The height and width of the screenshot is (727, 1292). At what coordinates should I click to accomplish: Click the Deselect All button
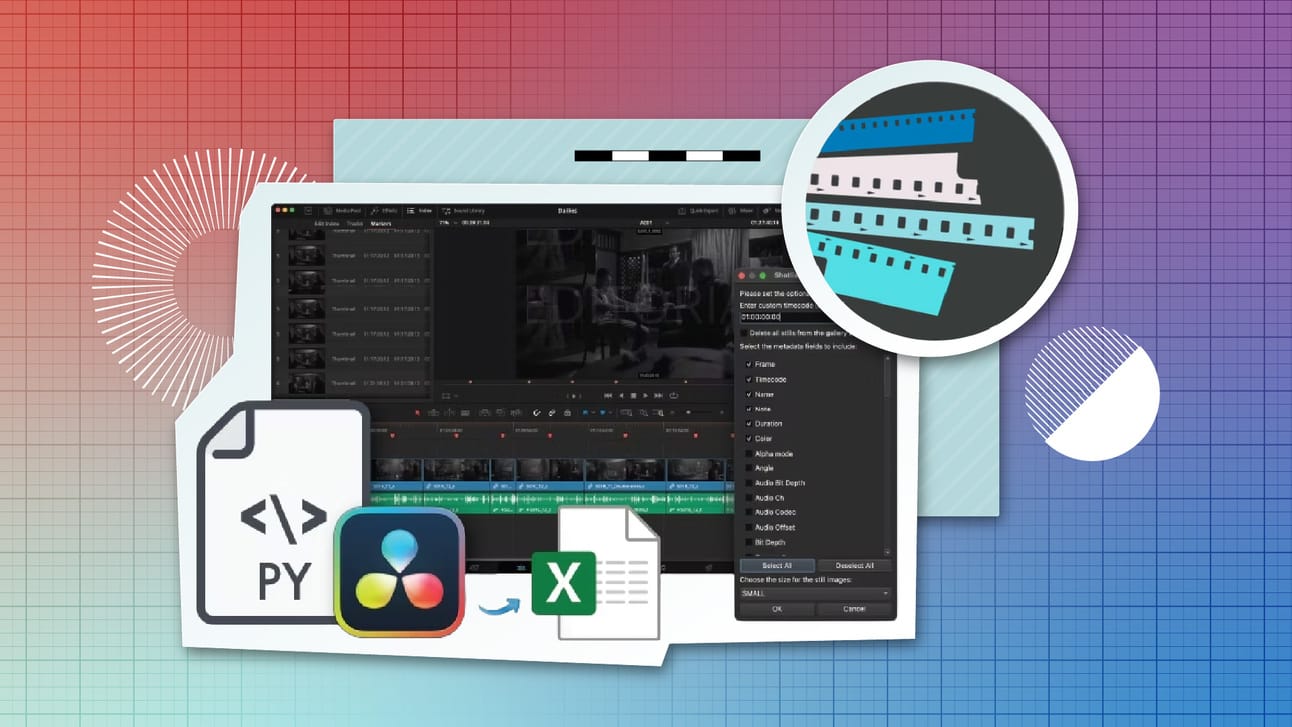[854, 565]
